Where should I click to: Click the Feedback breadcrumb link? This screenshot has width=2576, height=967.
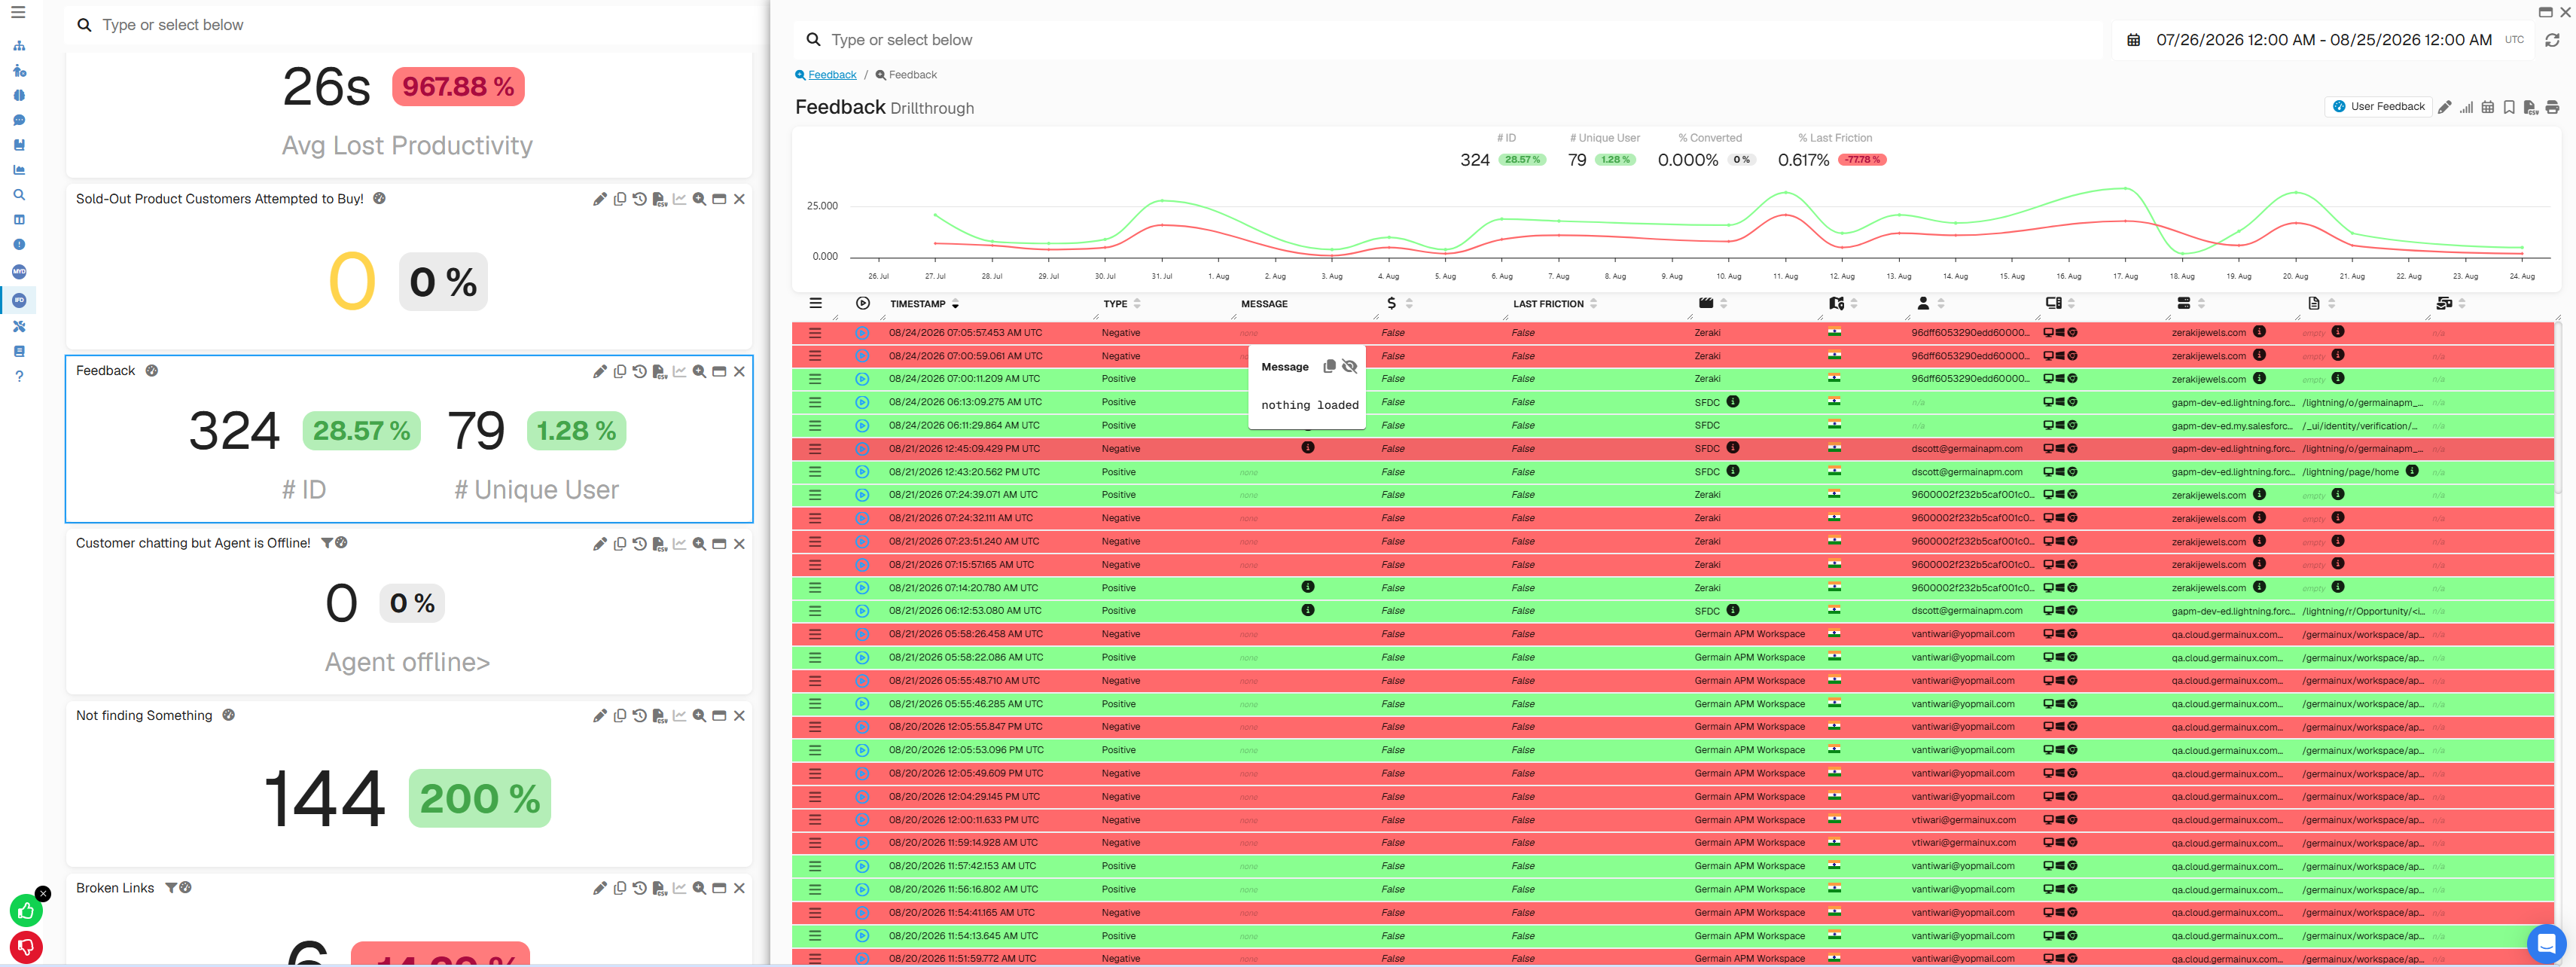click(832, 75)
